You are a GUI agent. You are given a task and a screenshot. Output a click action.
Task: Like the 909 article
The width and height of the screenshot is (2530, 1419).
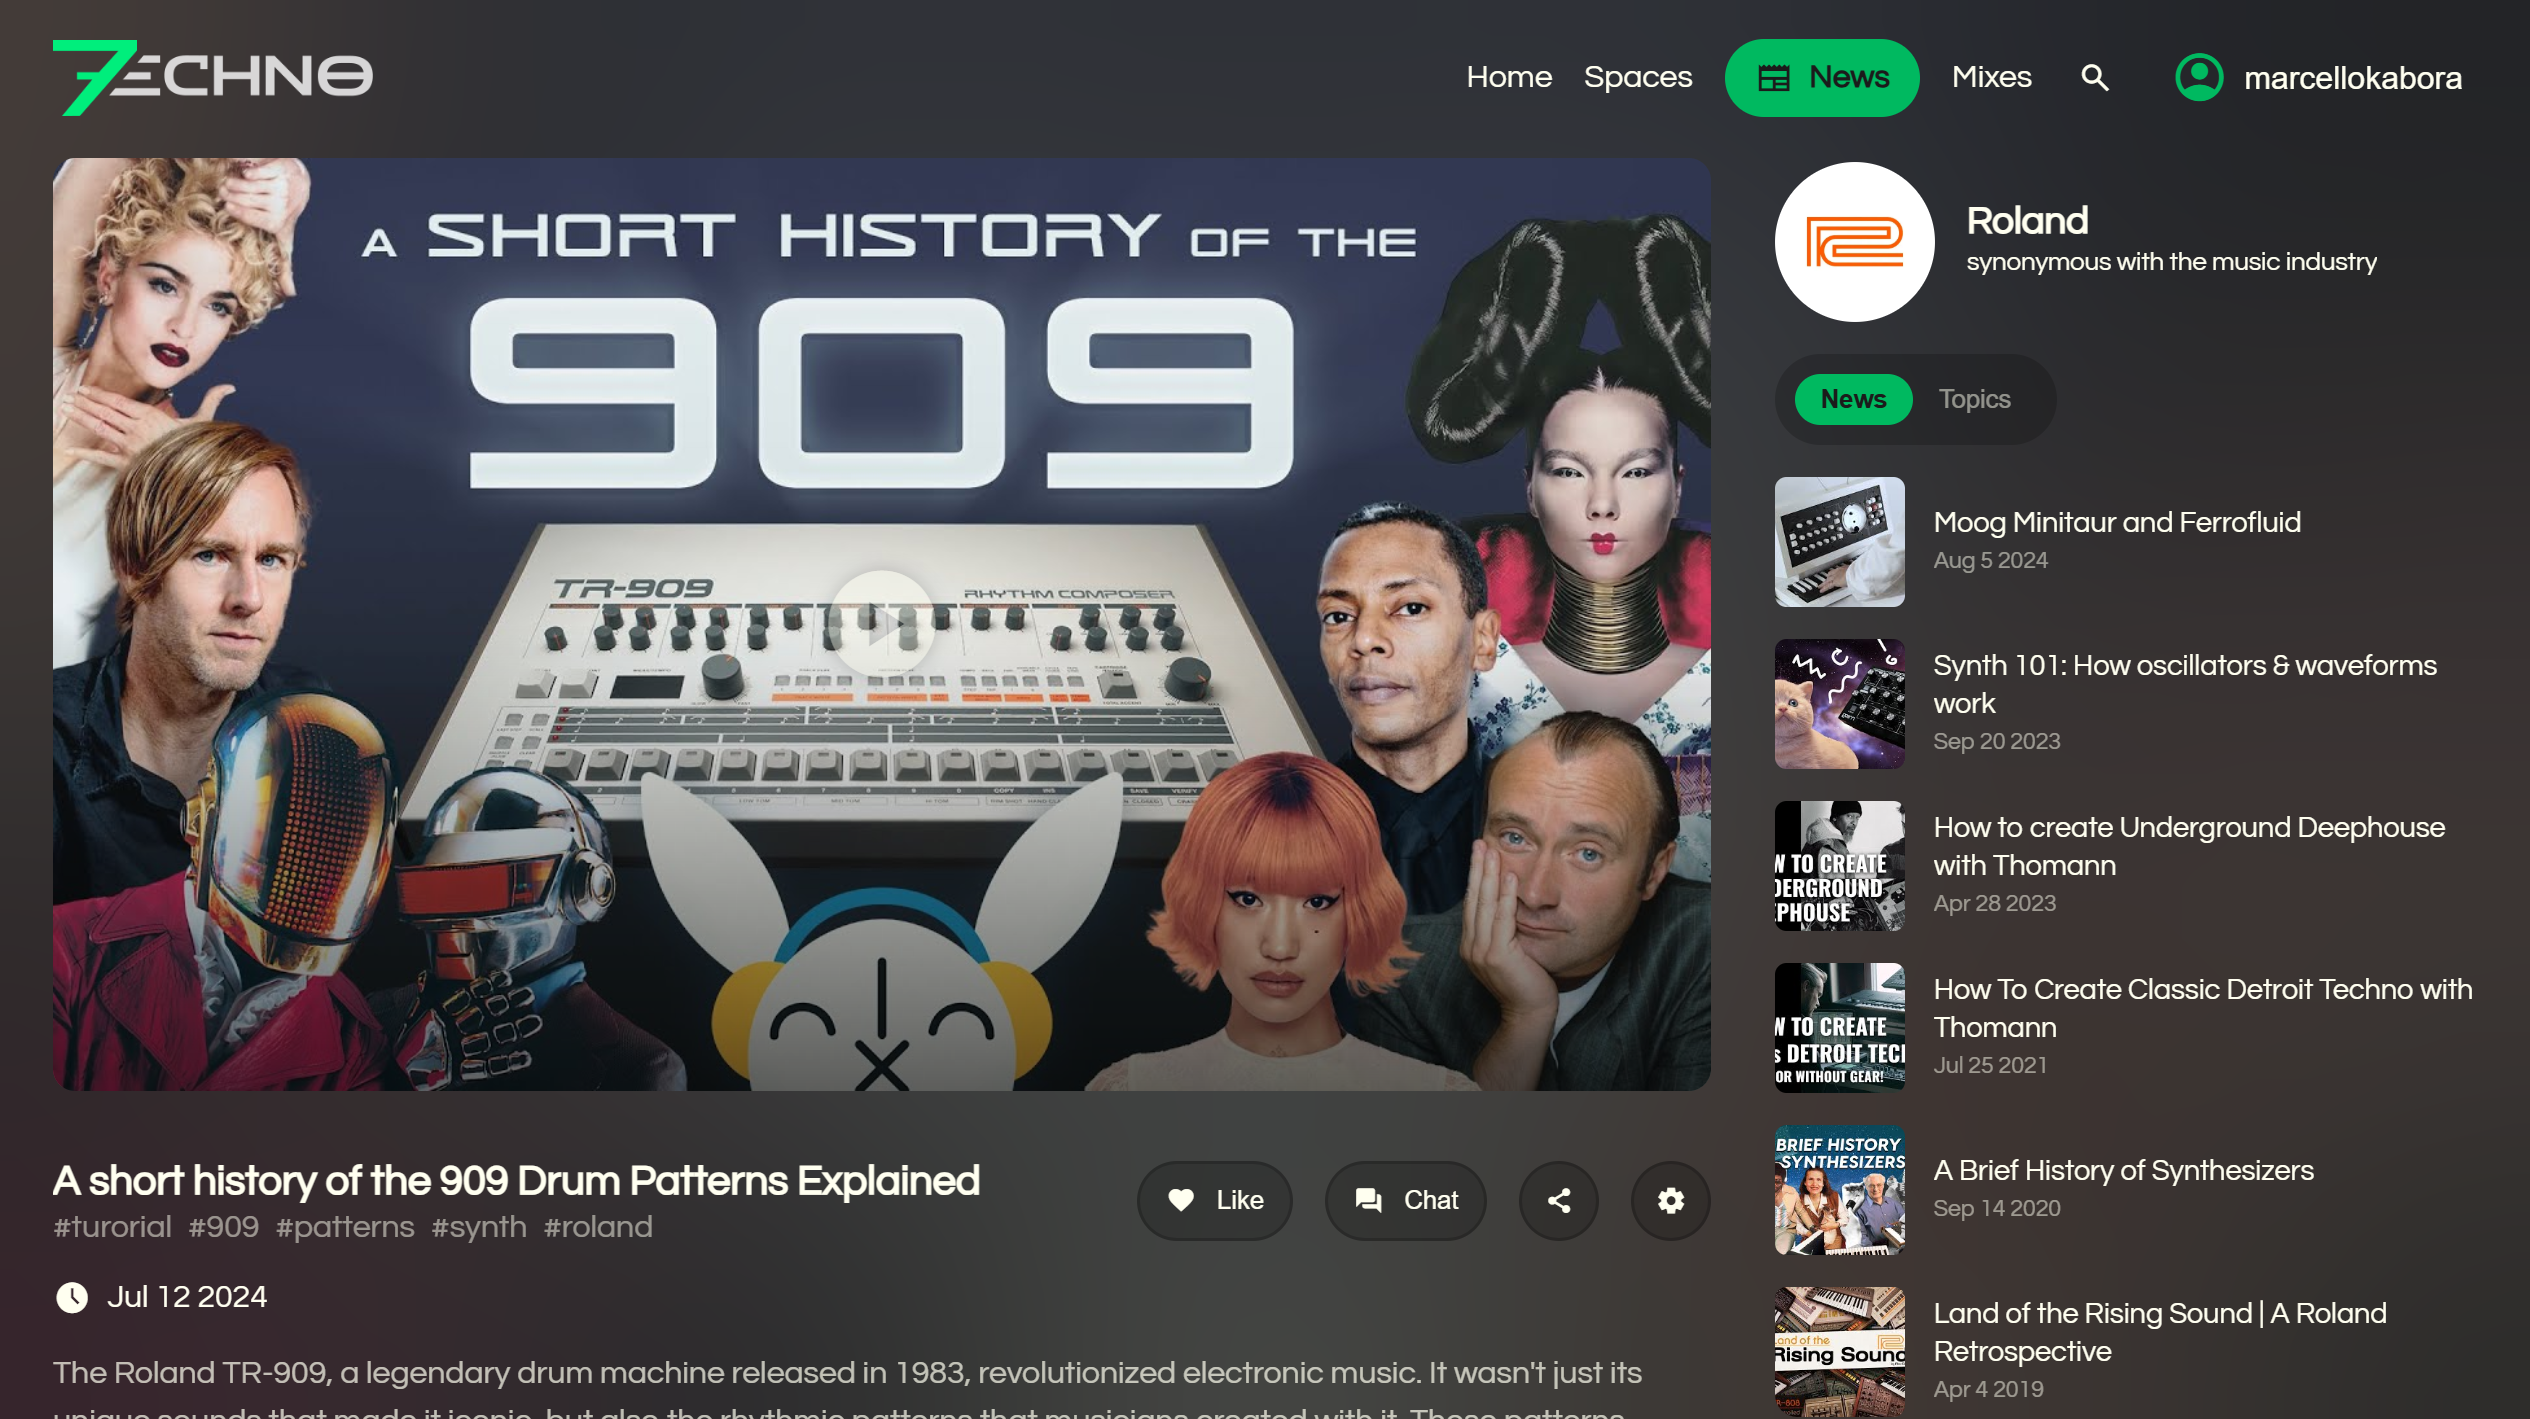(1214, 1200)
